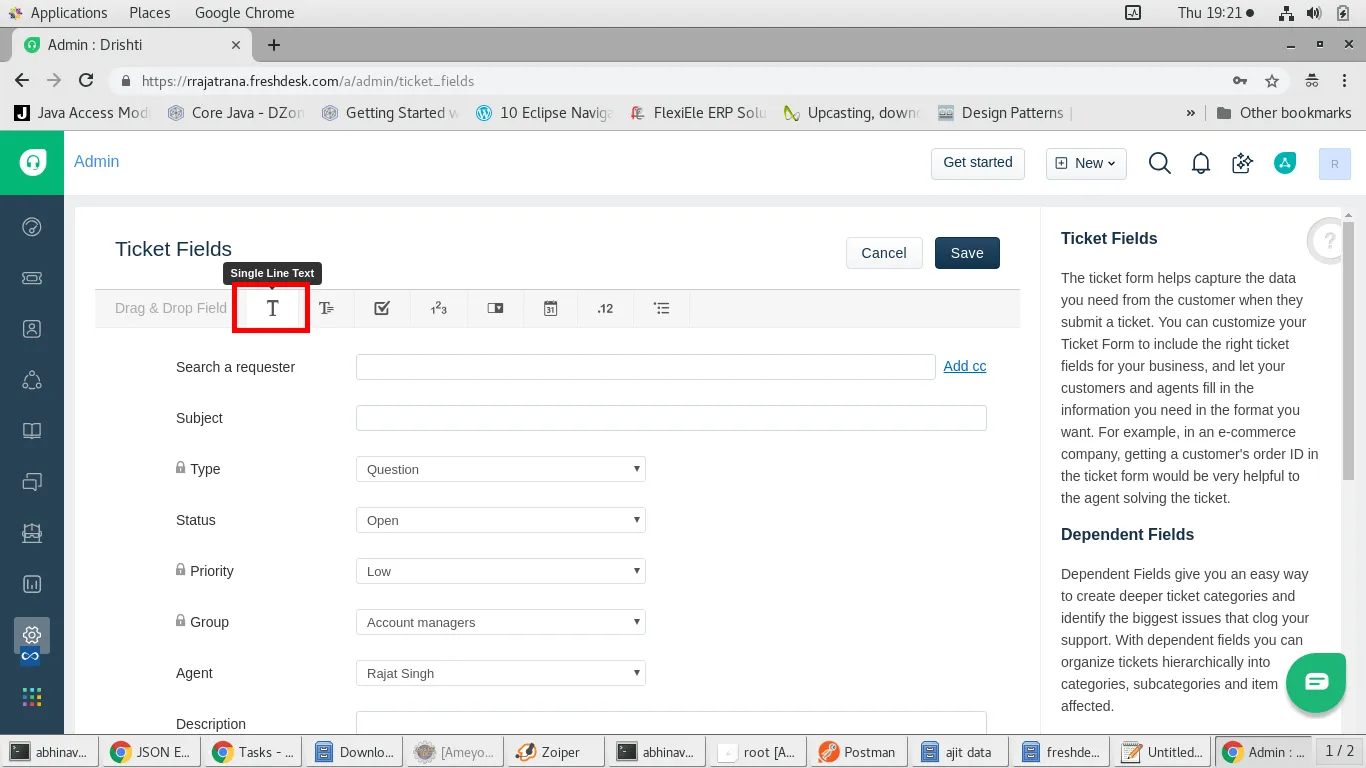Open the Dashboard from the sidebar

32,227
